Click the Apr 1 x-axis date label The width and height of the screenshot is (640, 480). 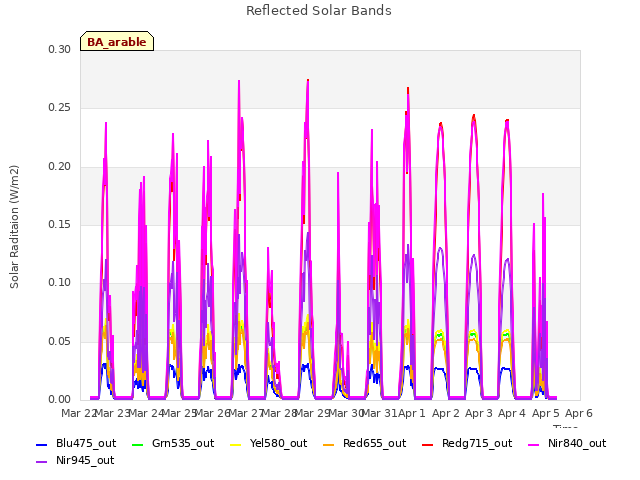(412, 413)
